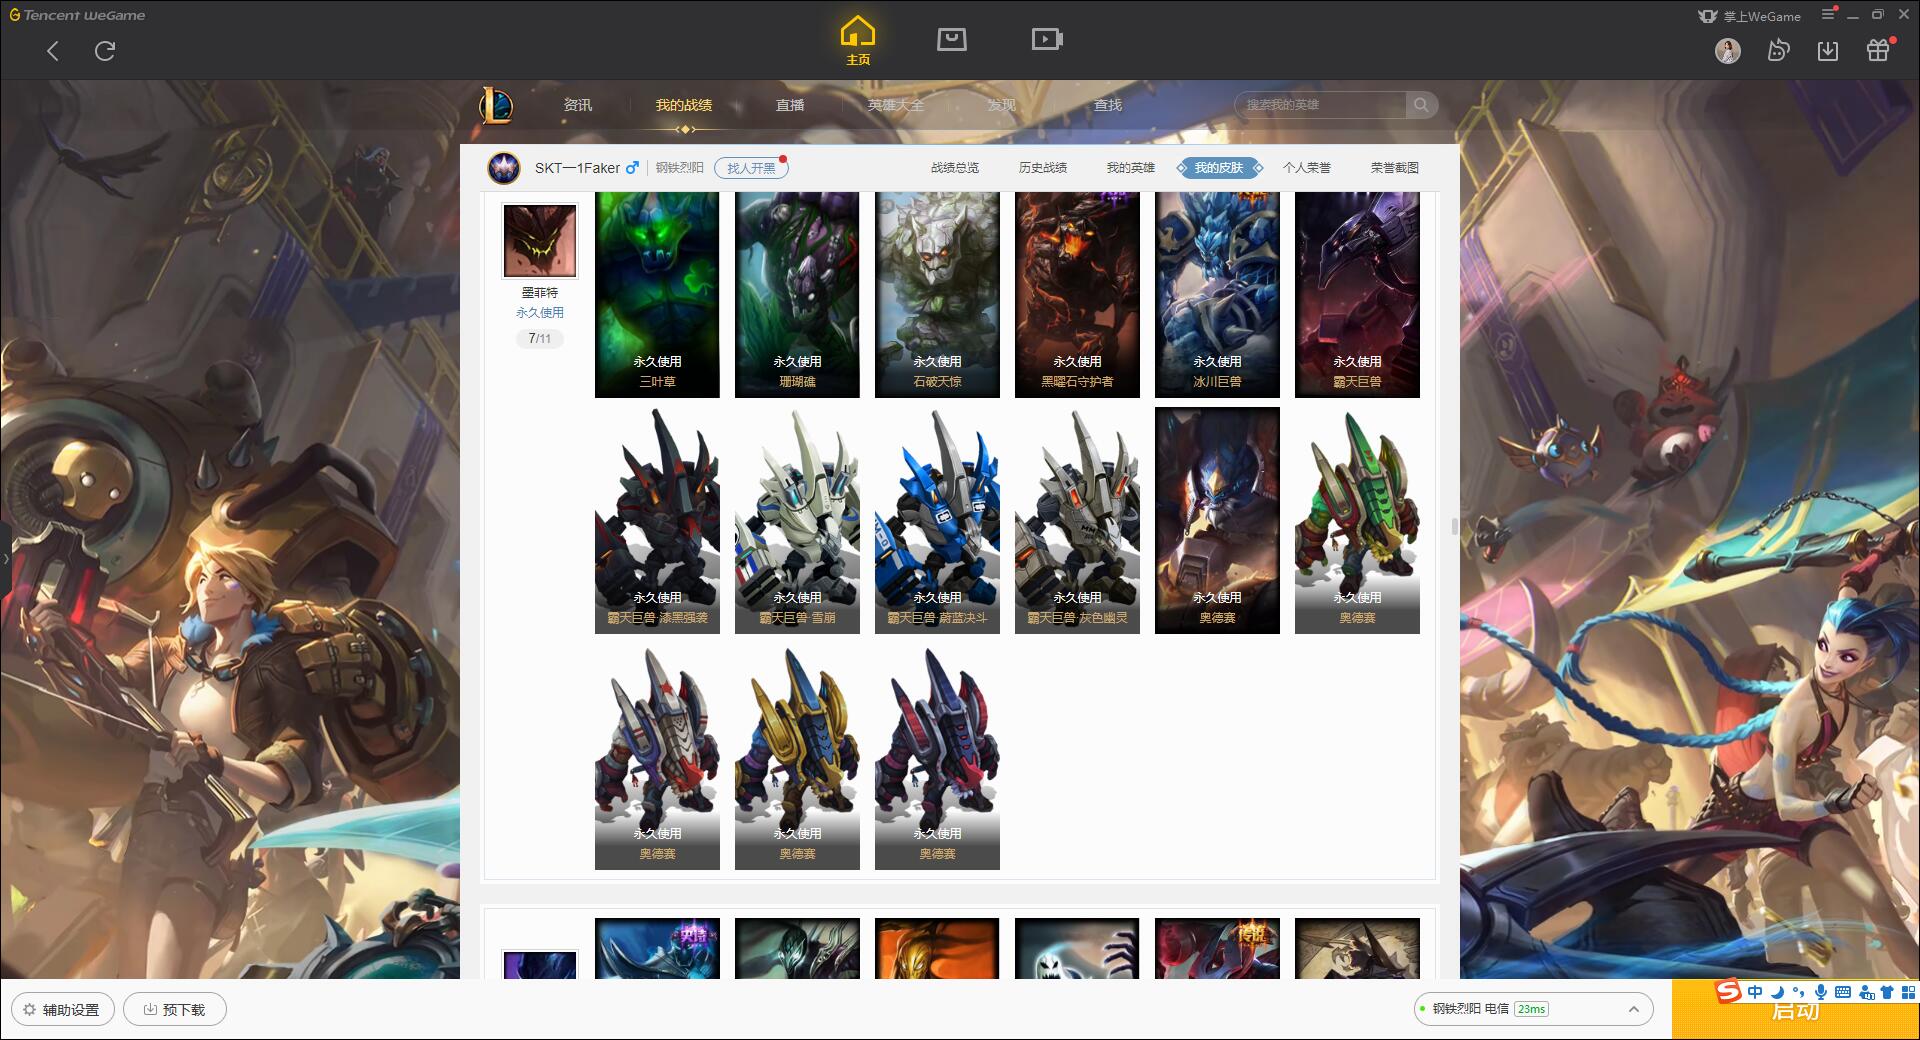Expand the 钢铁烈阳 电信 server selector
1920x1040 pixels.
(1532, 1009)
